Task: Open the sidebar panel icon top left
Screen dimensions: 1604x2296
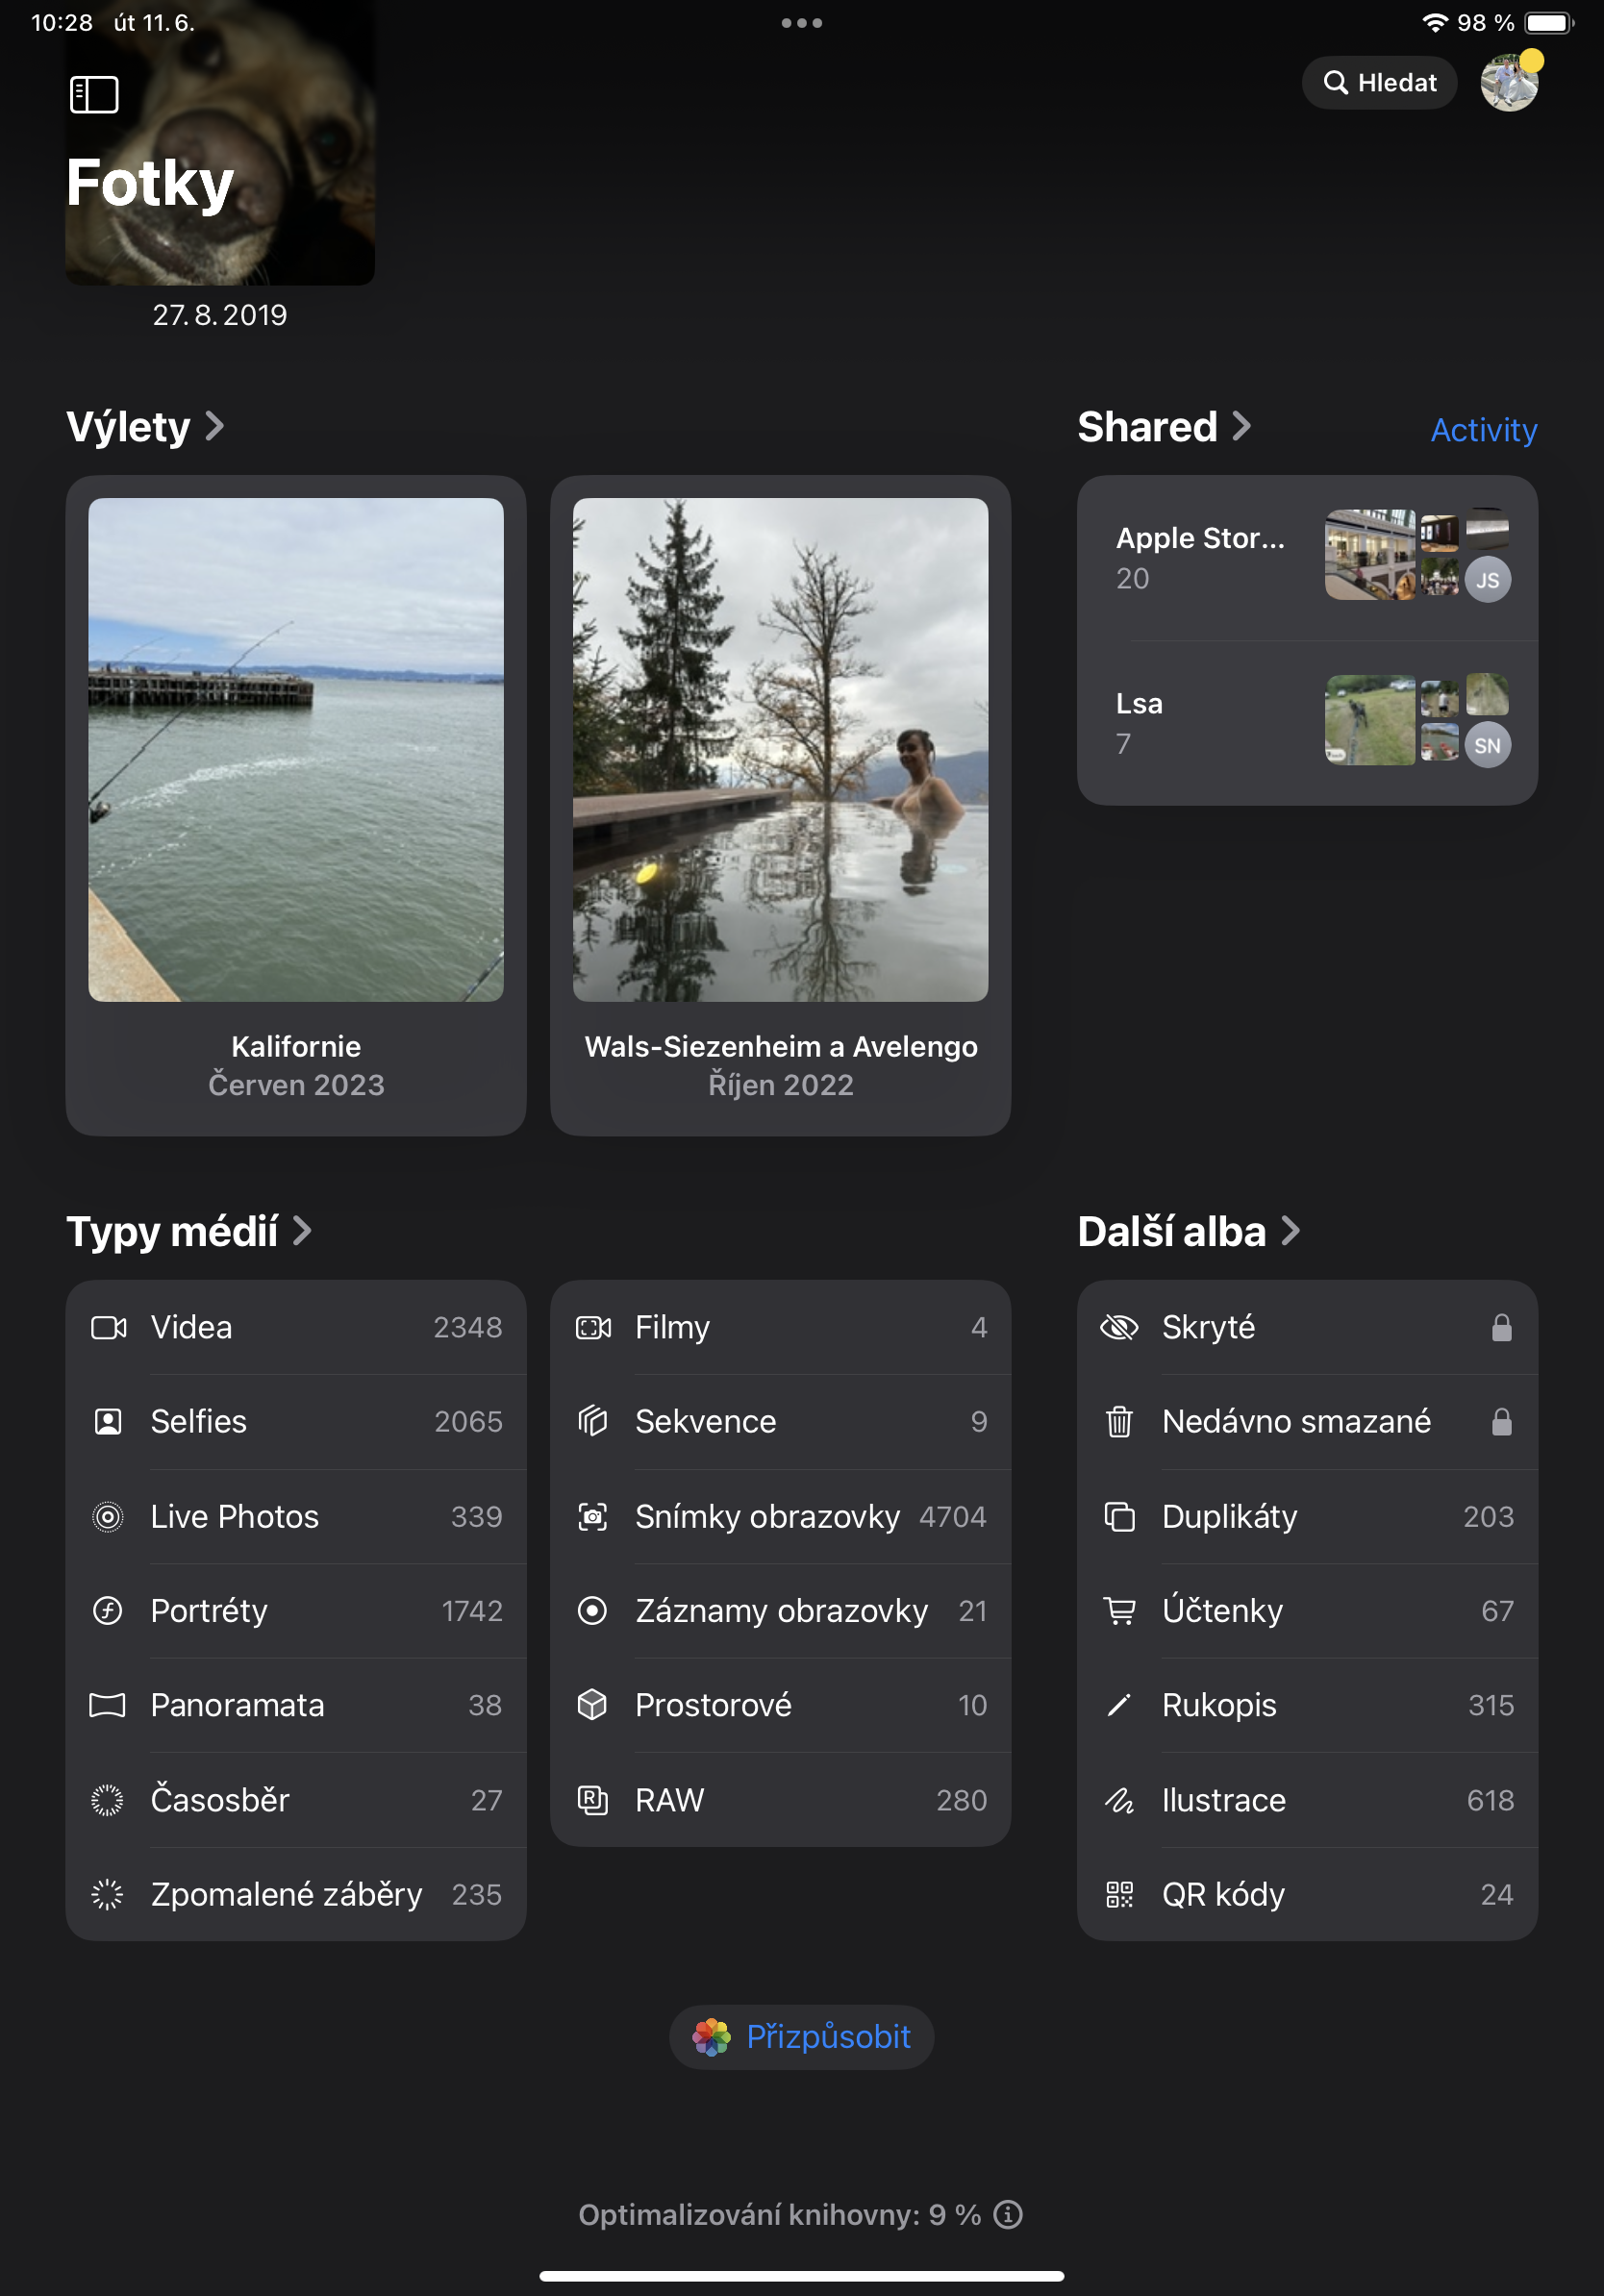Action: [94, 93]
